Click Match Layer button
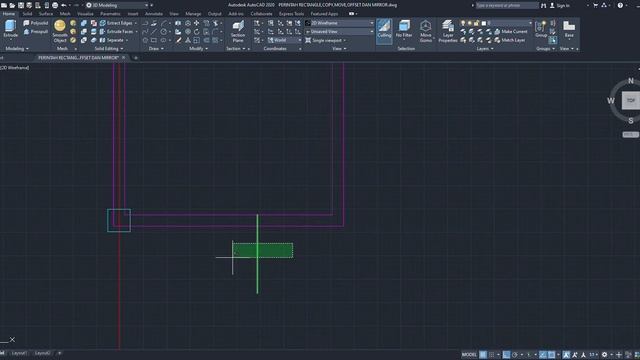 [x=510, y=40]
